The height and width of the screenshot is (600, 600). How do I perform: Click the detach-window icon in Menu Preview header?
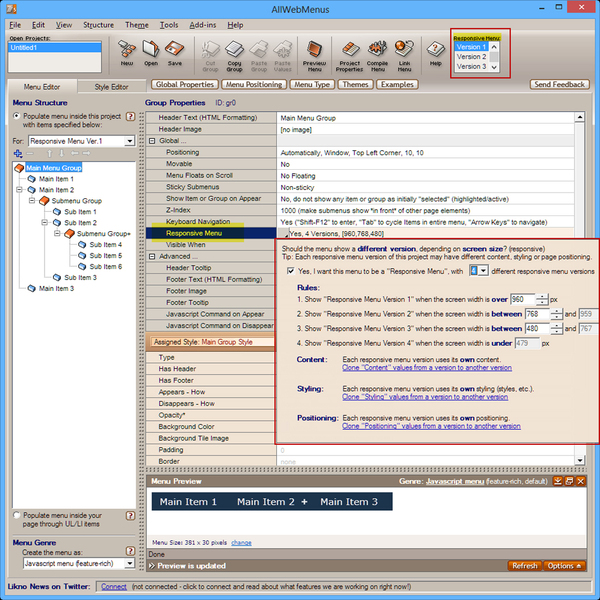click(569, 481)
